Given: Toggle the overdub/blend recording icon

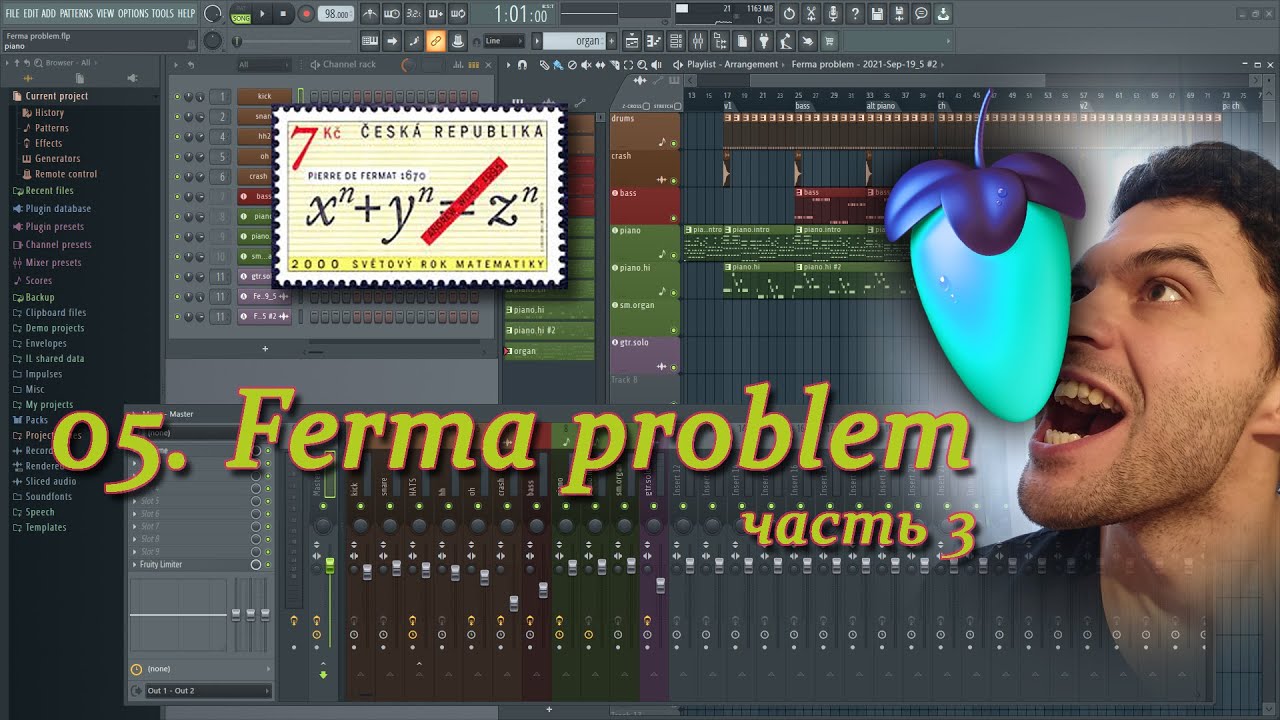Looking at the screenshot, I should pos(436,14).
